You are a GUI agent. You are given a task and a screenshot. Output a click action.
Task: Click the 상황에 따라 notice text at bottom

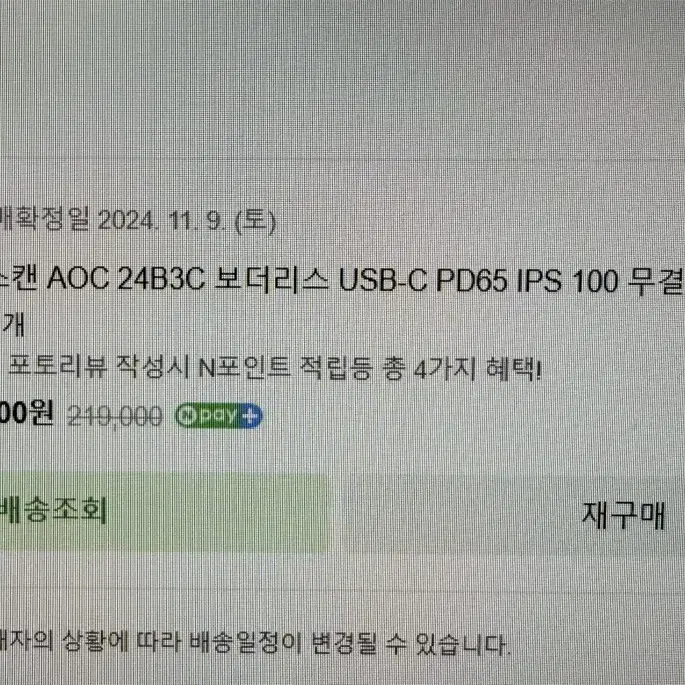(120, 642)
